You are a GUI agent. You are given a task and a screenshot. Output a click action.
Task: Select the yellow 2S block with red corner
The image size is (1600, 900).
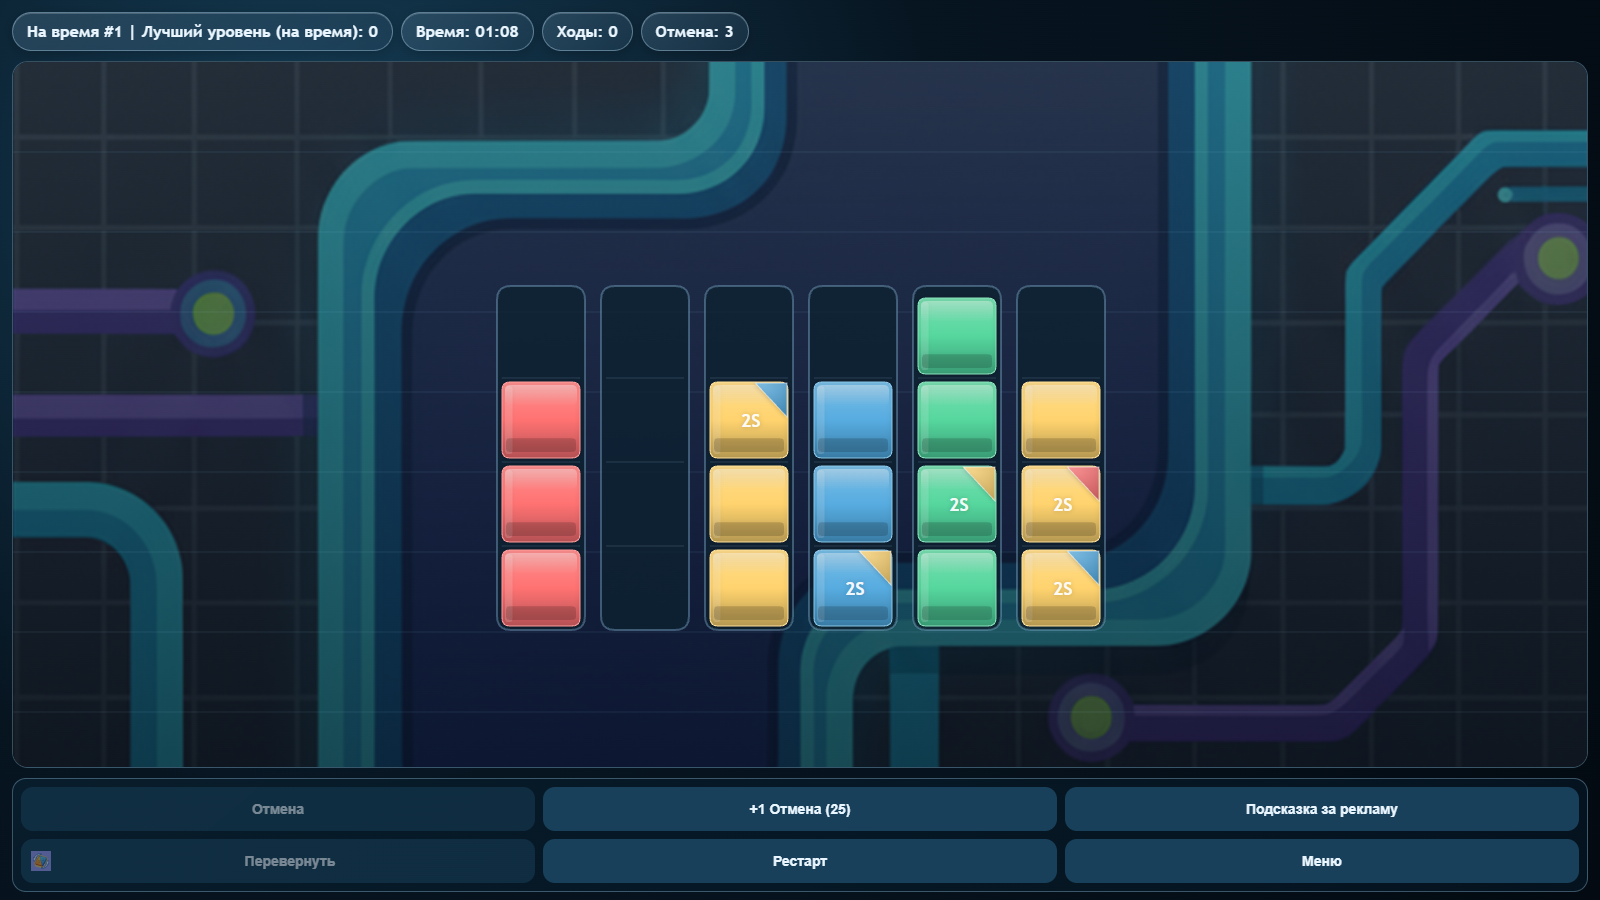coord(1060,504)
